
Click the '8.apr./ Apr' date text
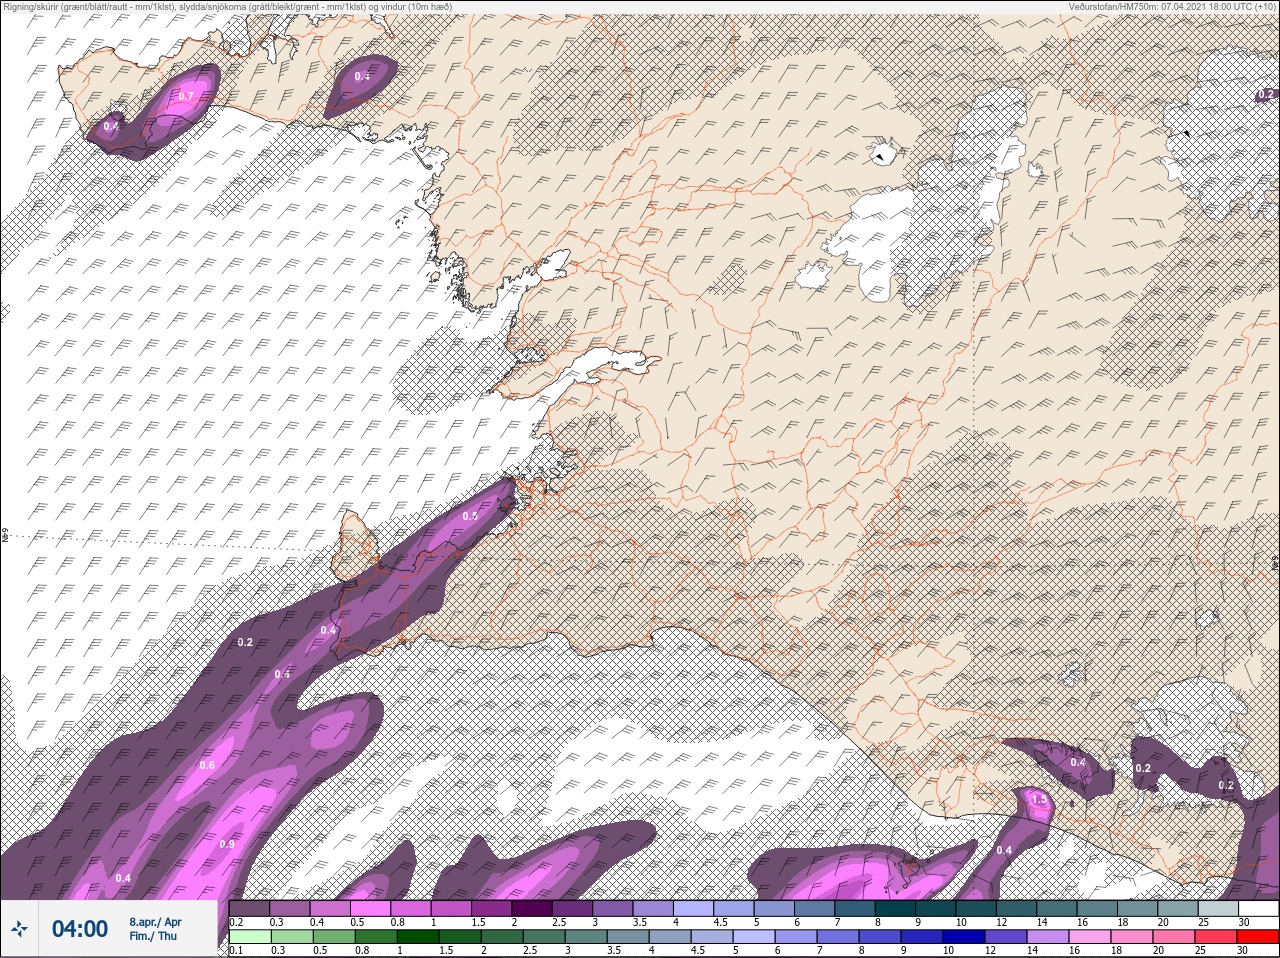click(155, 922)
